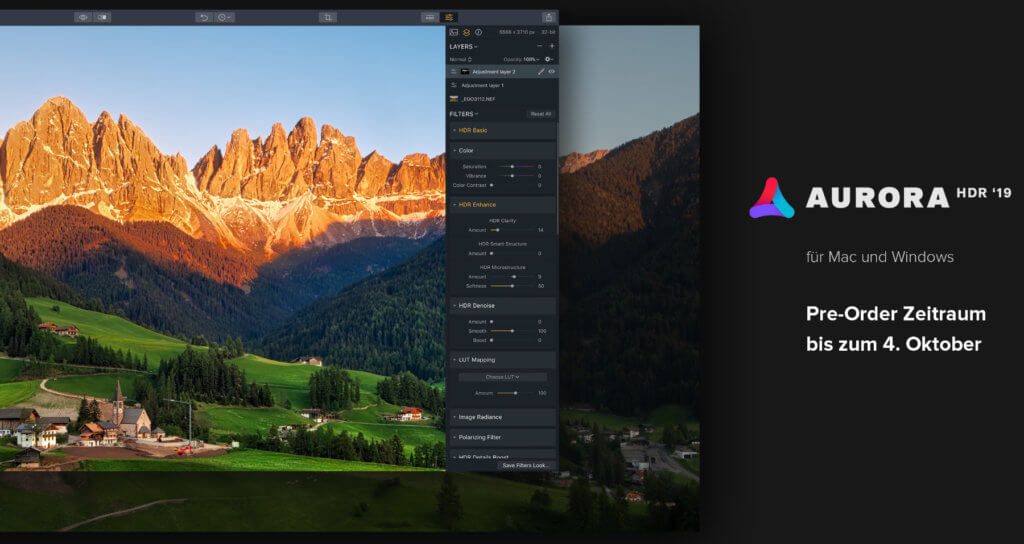Adjust HDR Microstructure Amount slider

pos(513,277)
